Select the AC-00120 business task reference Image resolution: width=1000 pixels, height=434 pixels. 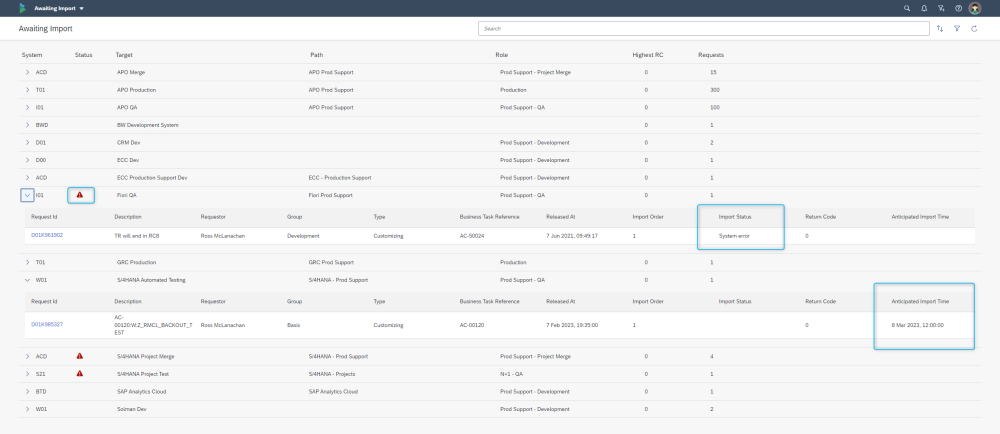473,325
